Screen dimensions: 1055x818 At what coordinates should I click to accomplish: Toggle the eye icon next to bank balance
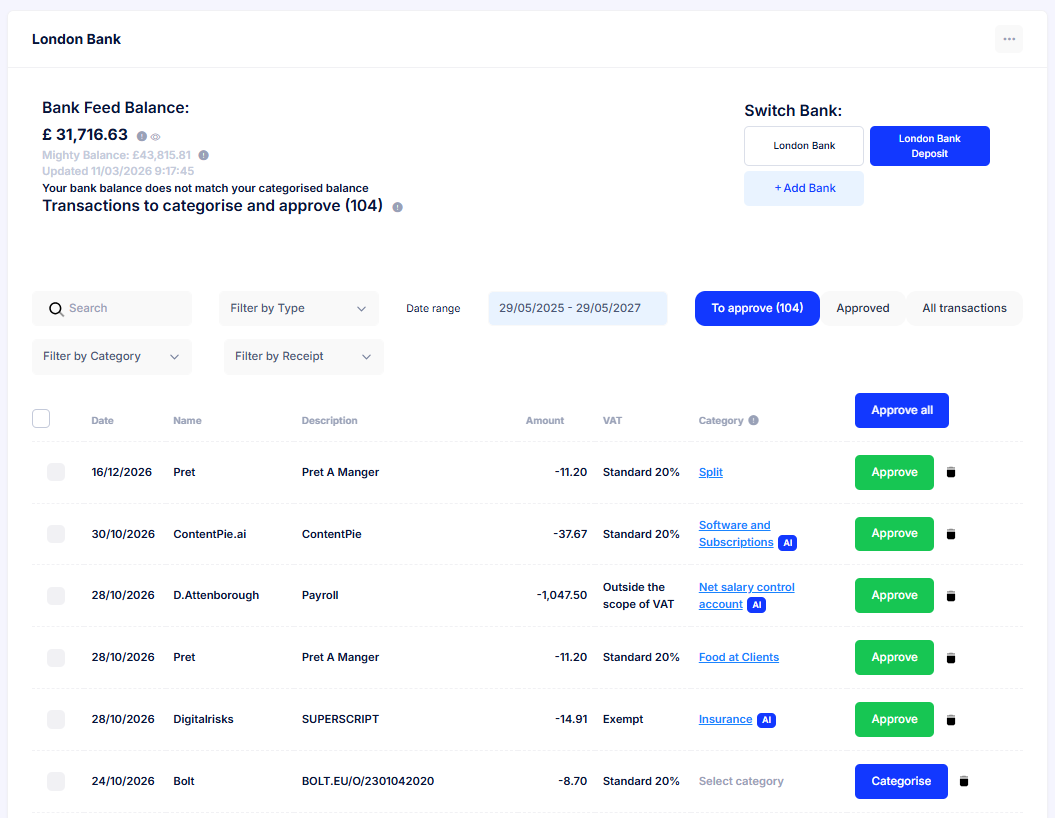[x=155, y=137]
